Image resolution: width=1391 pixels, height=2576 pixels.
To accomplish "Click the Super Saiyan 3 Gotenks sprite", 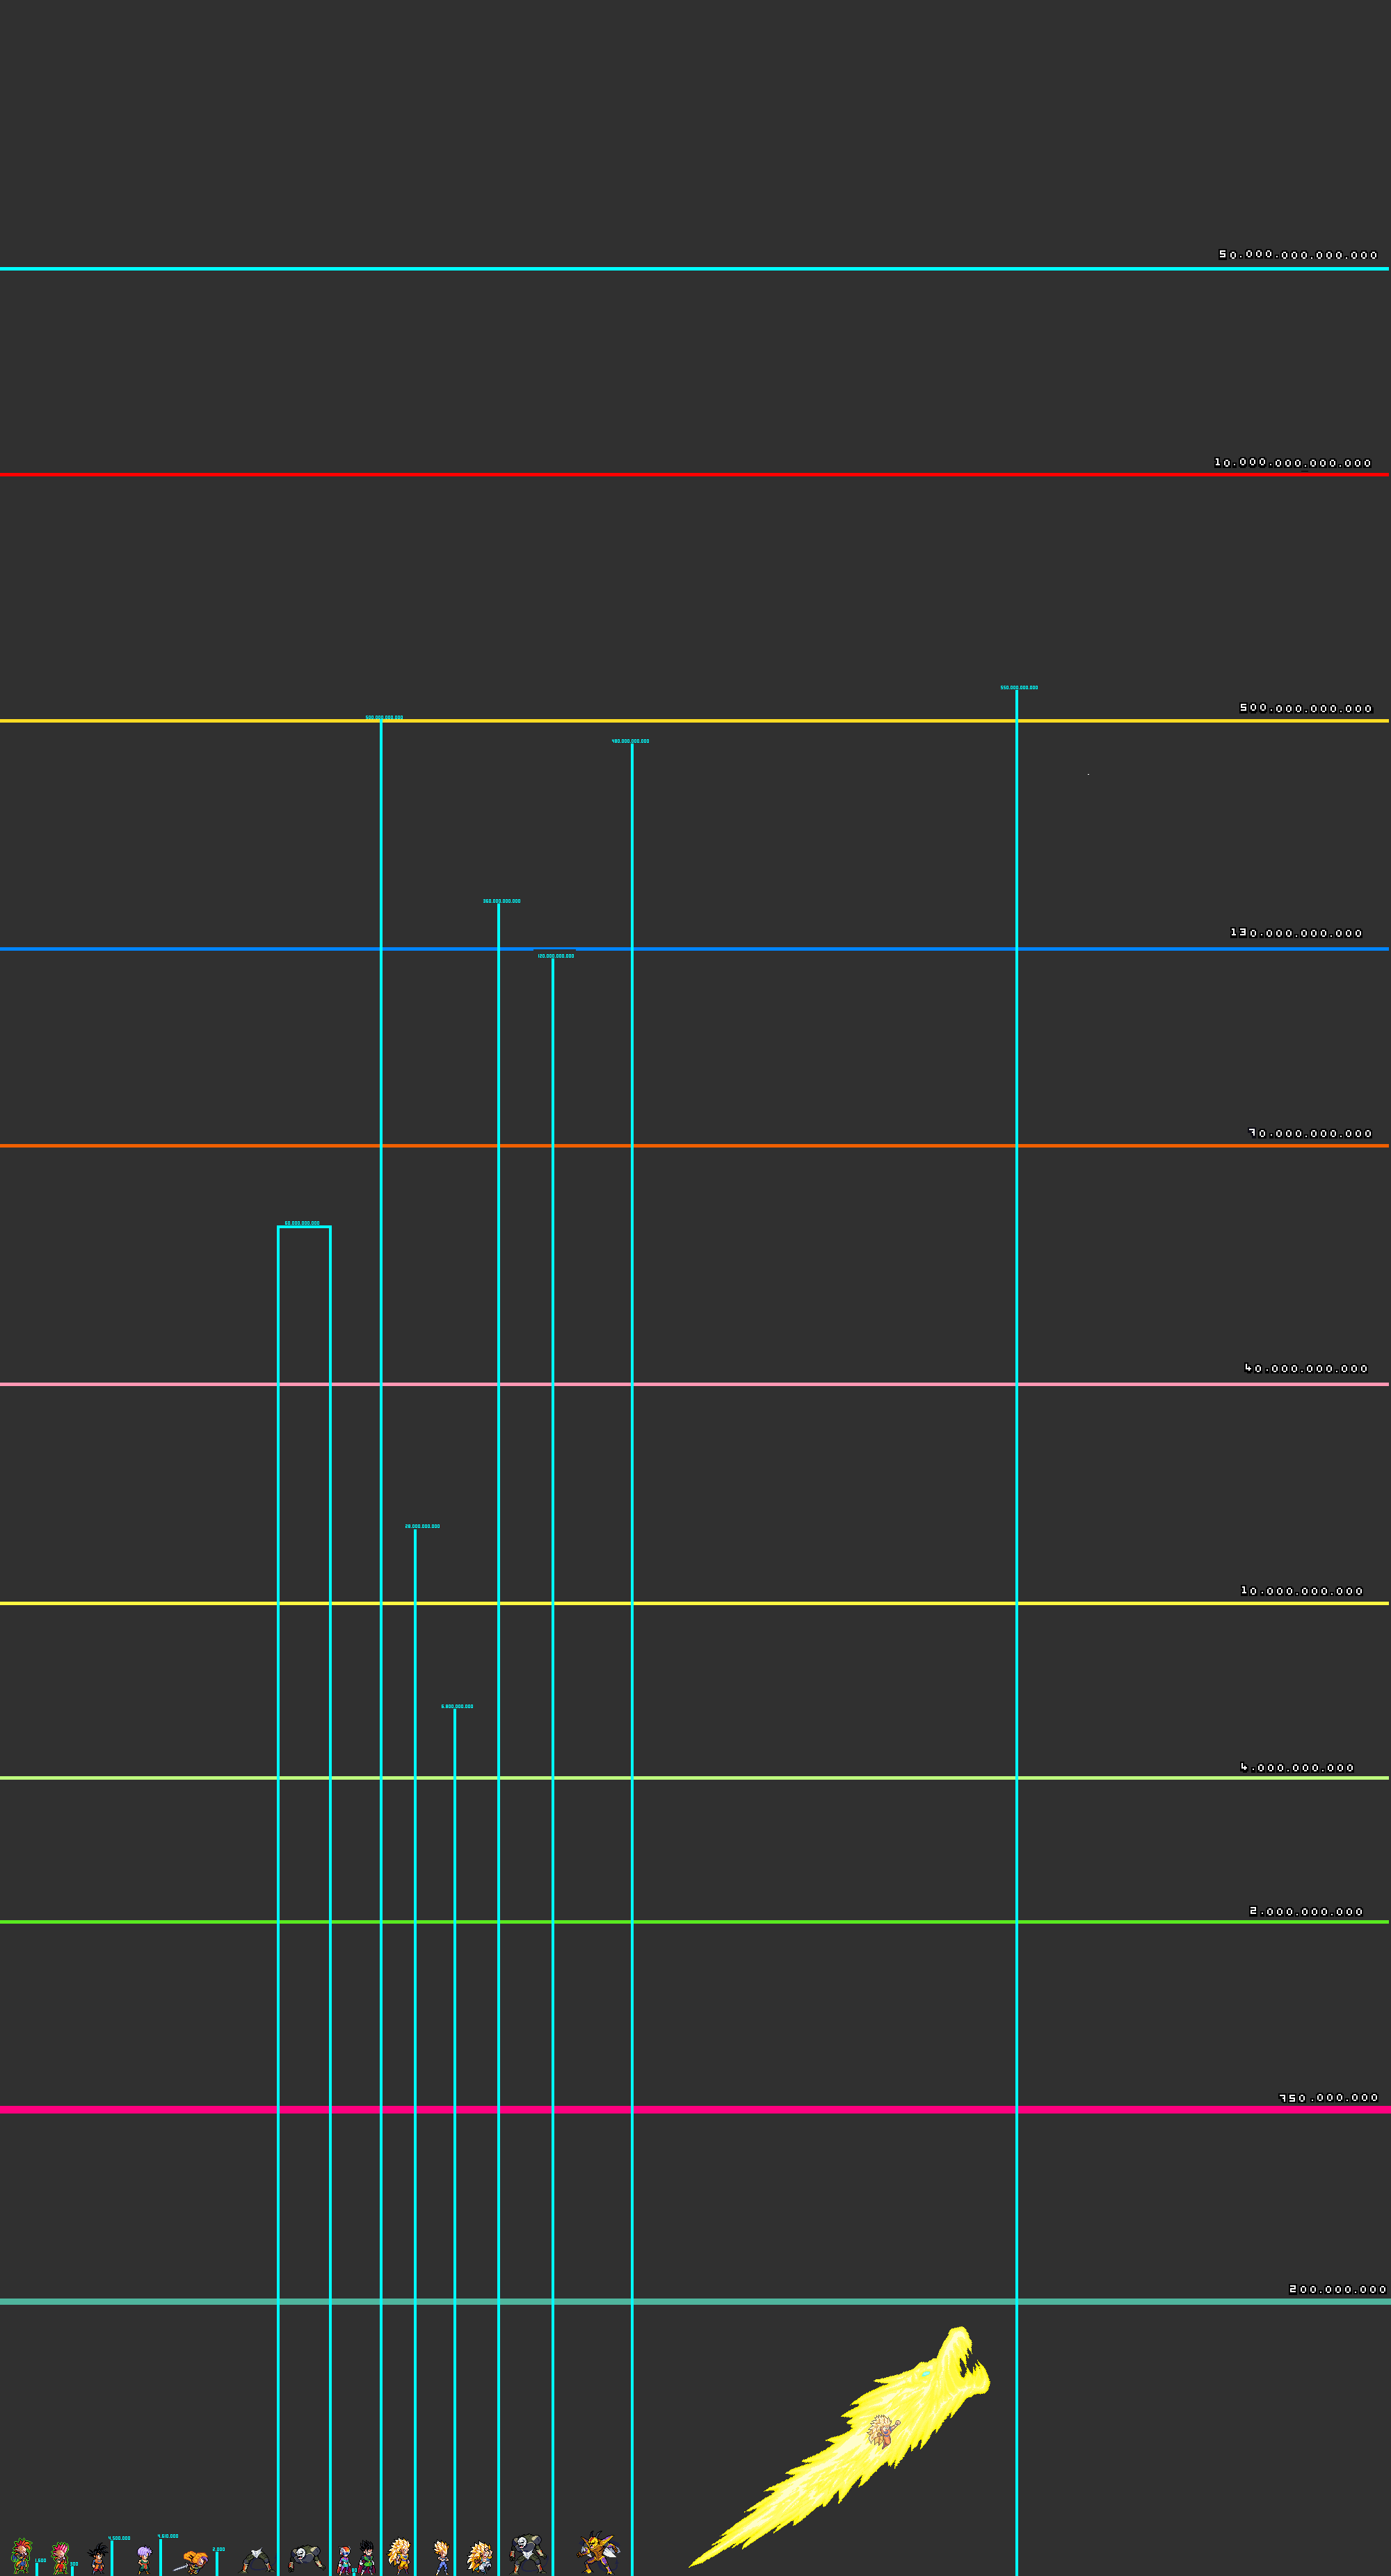I will pos(479,2558).
